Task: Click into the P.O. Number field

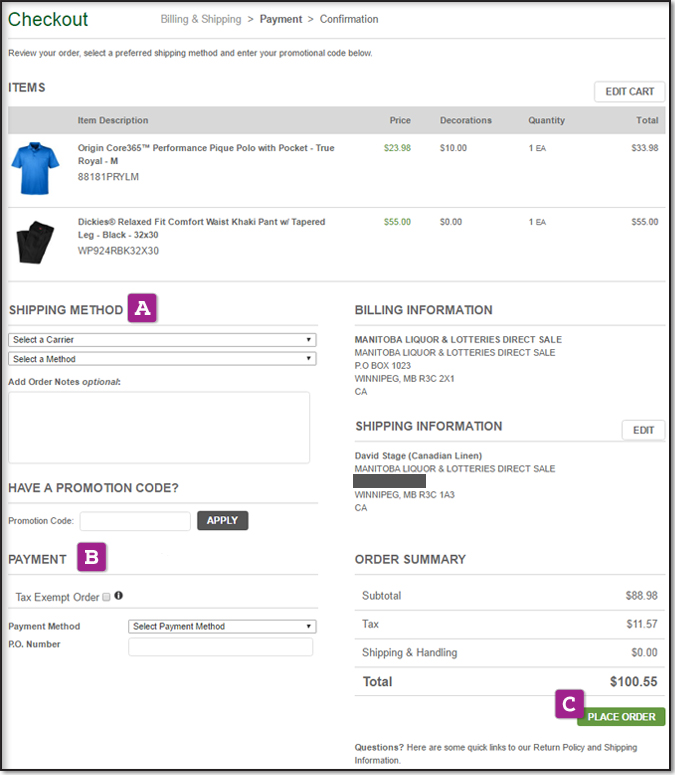Action: [220, 647]
